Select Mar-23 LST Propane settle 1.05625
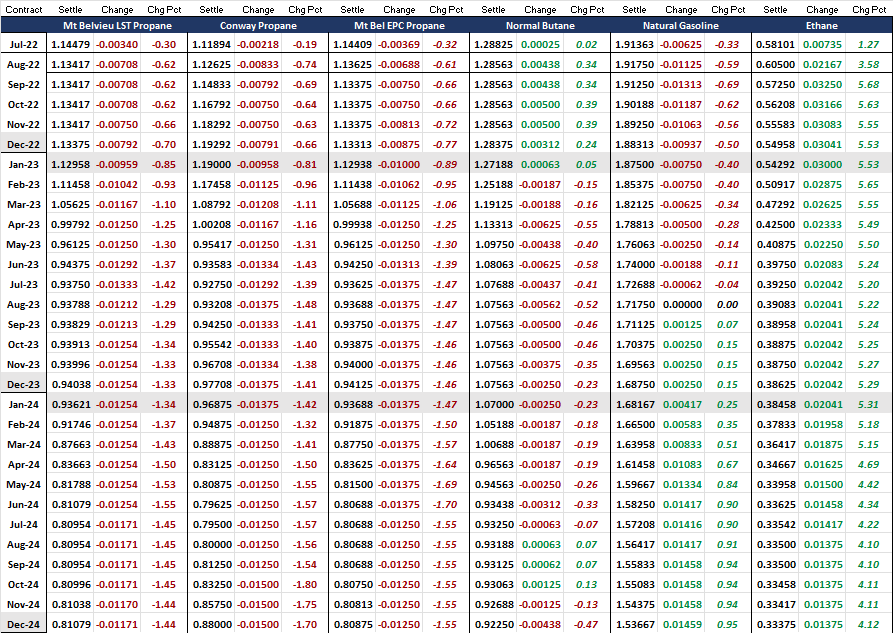The width and height of the screenshot is (893, 633). click(x=71, y=205)
